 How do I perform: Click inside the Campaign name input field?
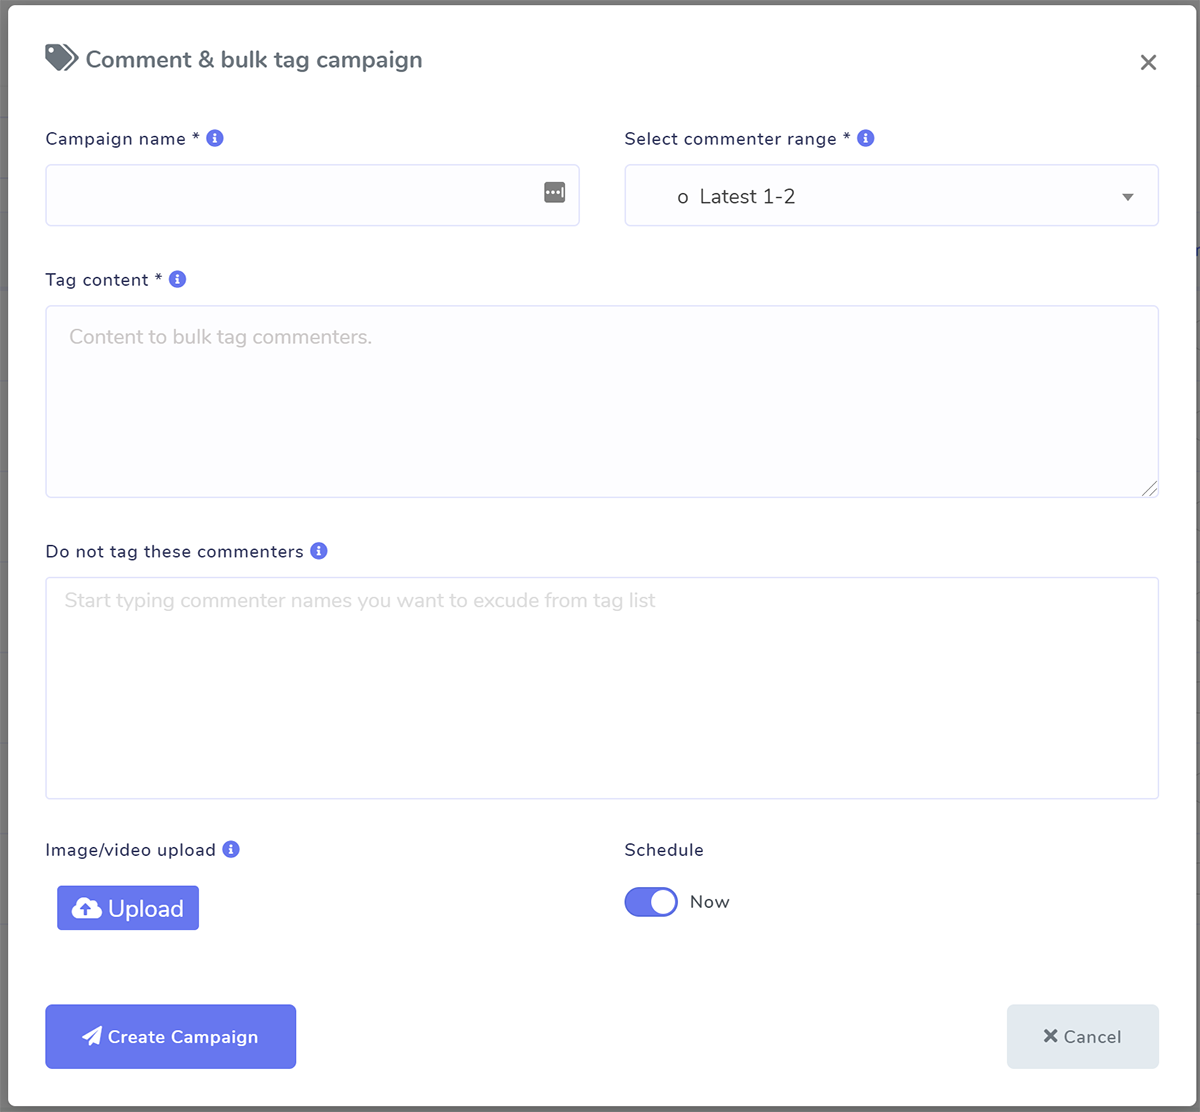(300, 195)
